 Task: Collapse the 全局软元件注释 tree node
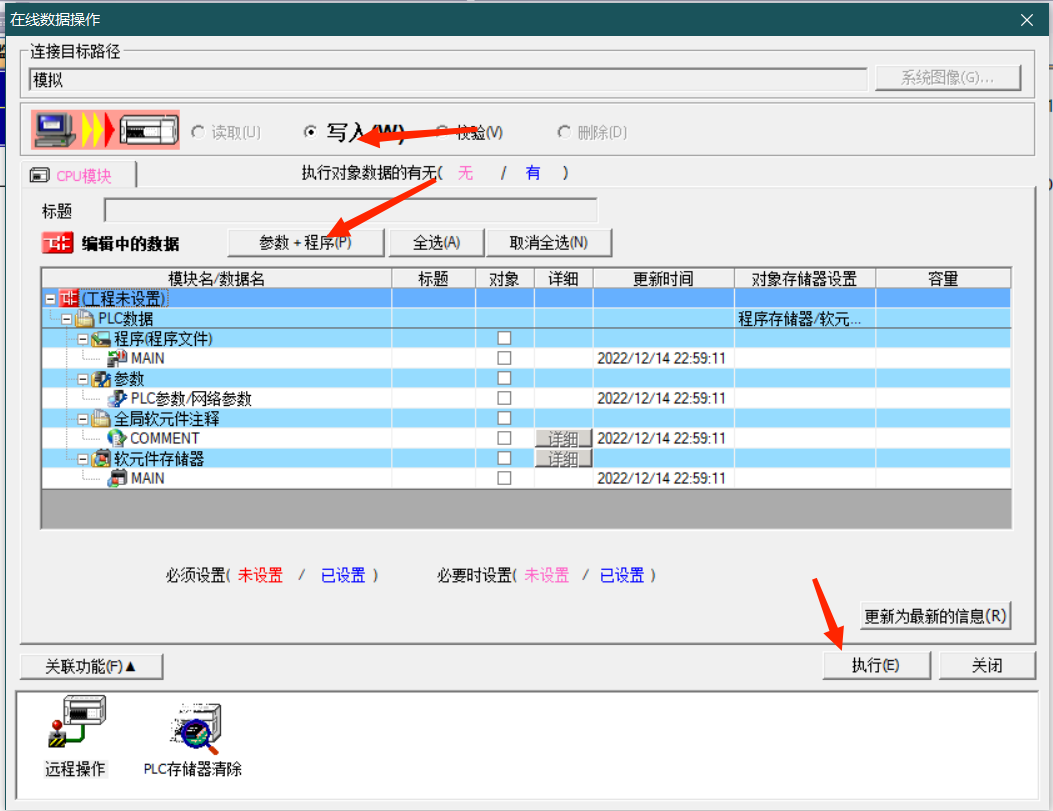pos(83,419)
